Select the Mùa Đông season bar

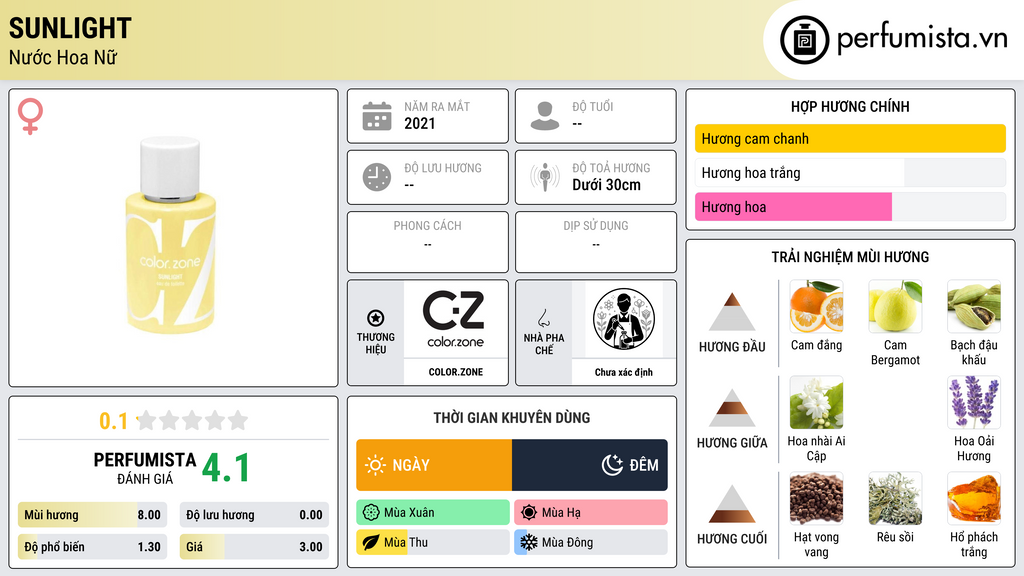click(x=591, y=542)
